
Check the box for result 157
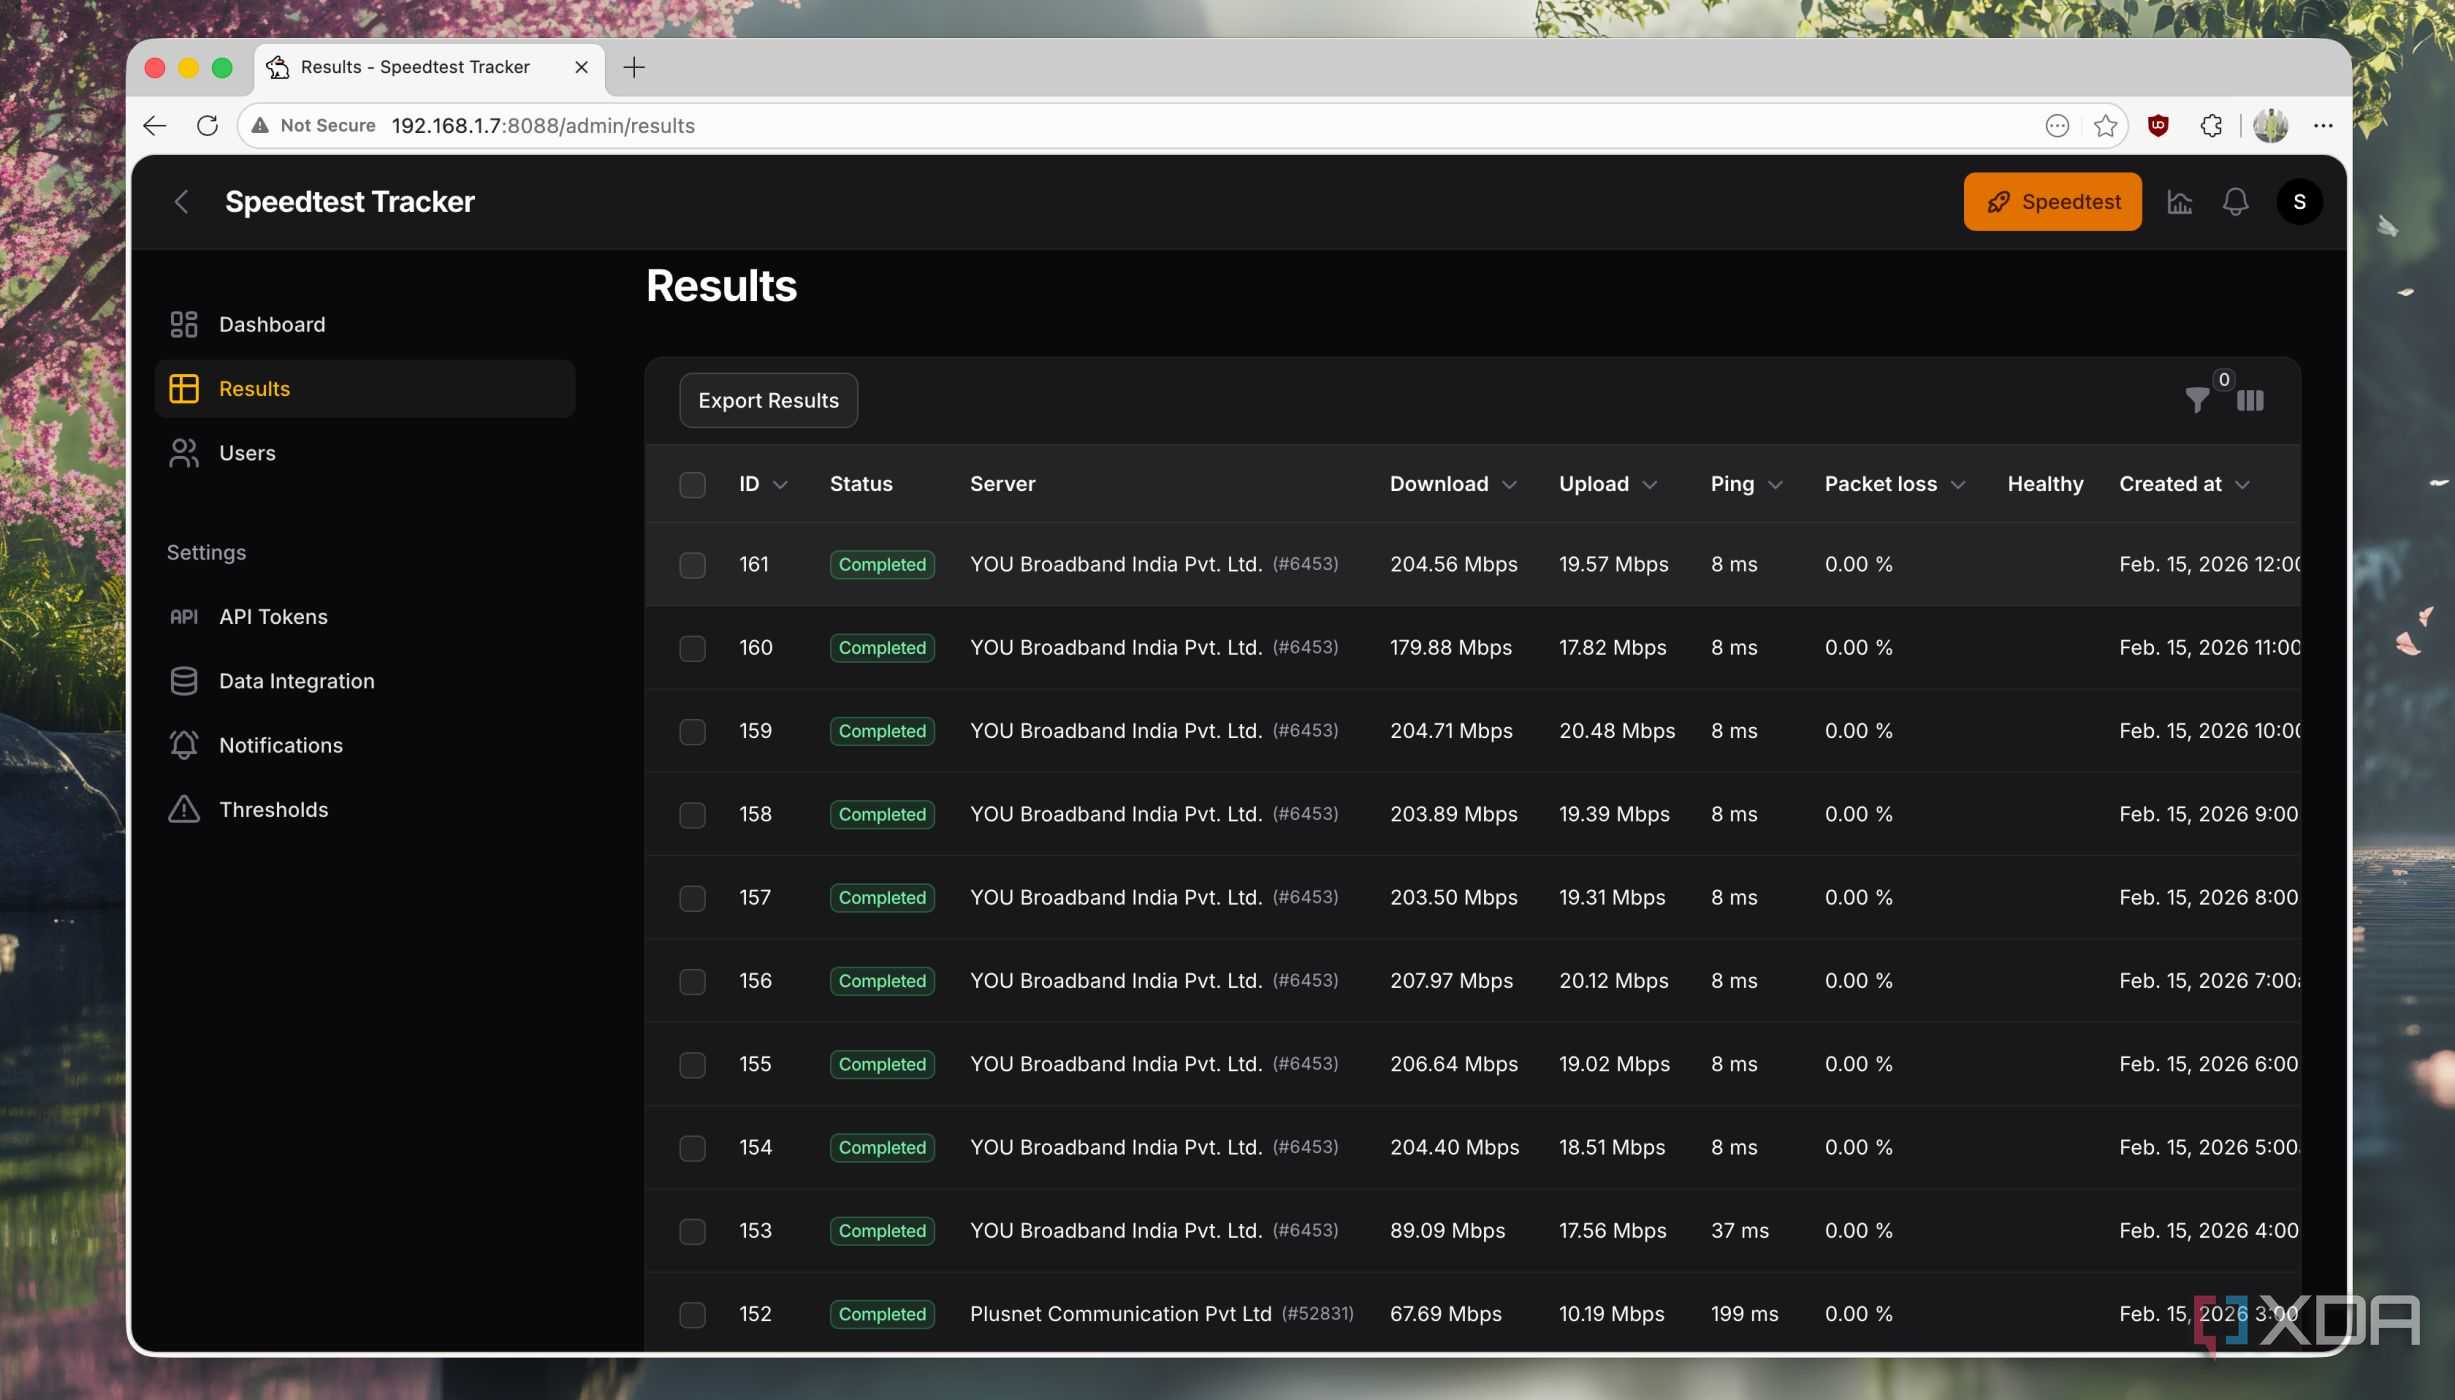692,898
